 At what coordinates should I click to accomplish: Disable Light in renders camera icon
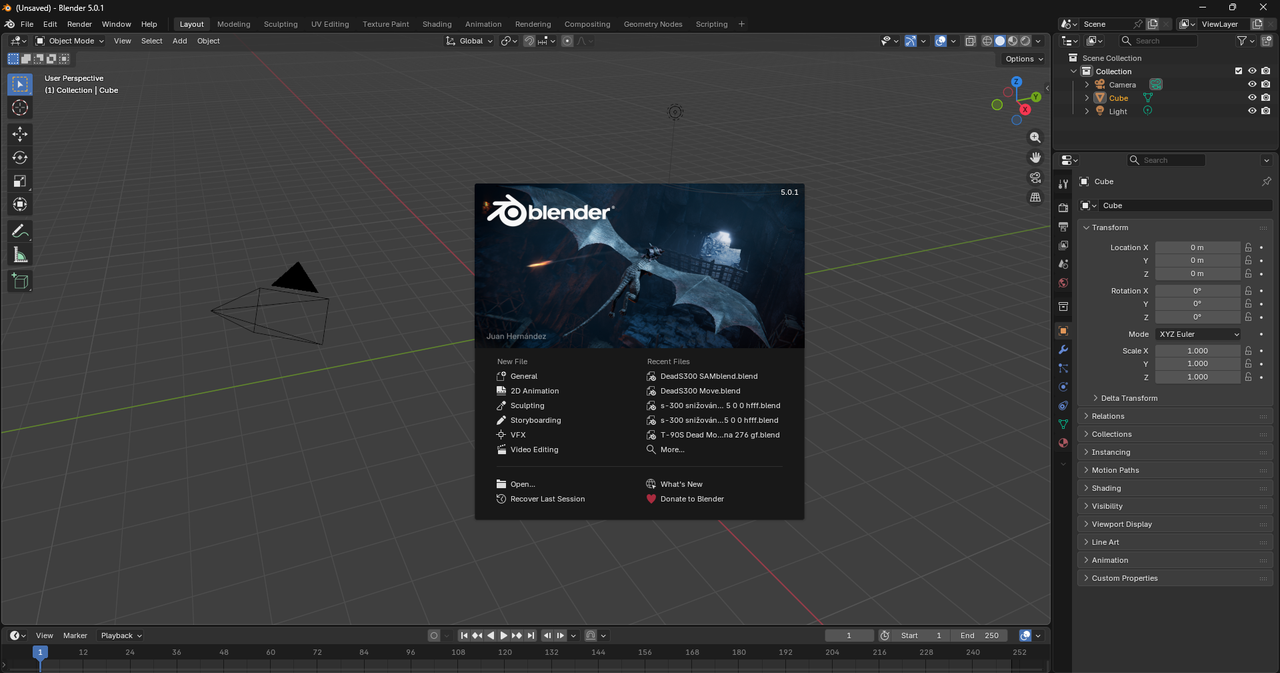point(1266,111)
